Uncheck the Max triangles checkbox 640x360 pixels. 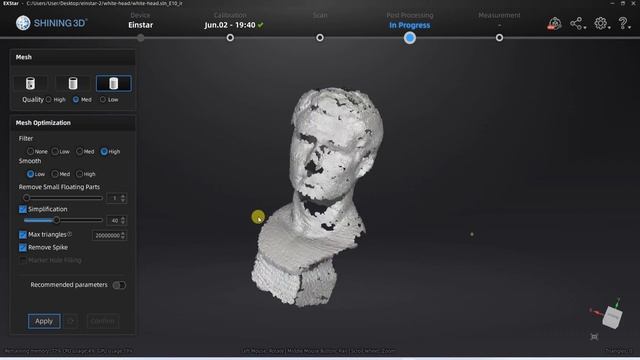point(23,235)
